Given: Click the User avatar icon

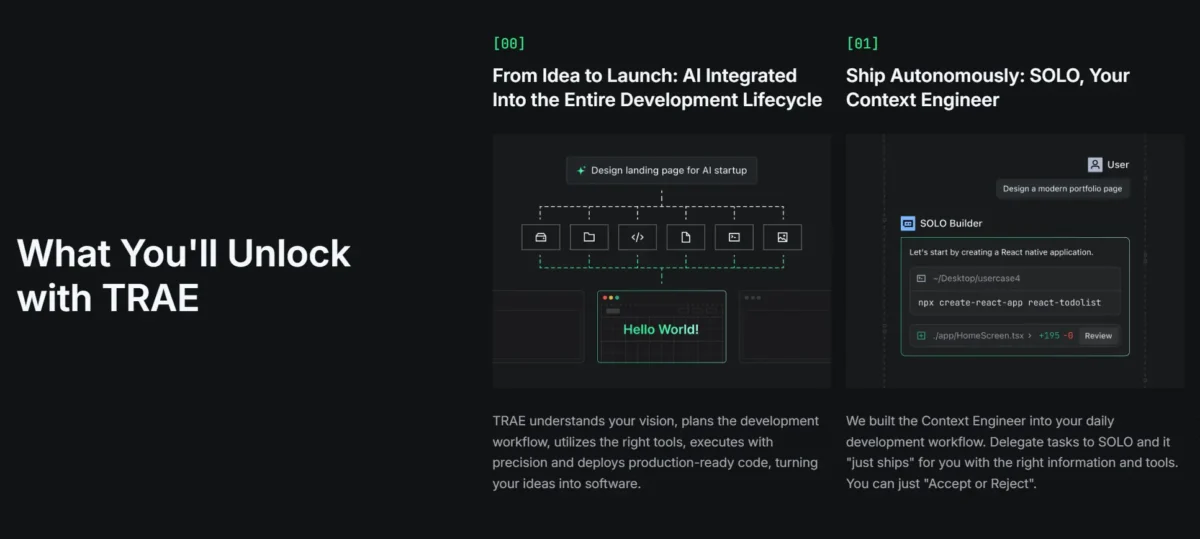Looking at the screenshot, I should 1095,164.
